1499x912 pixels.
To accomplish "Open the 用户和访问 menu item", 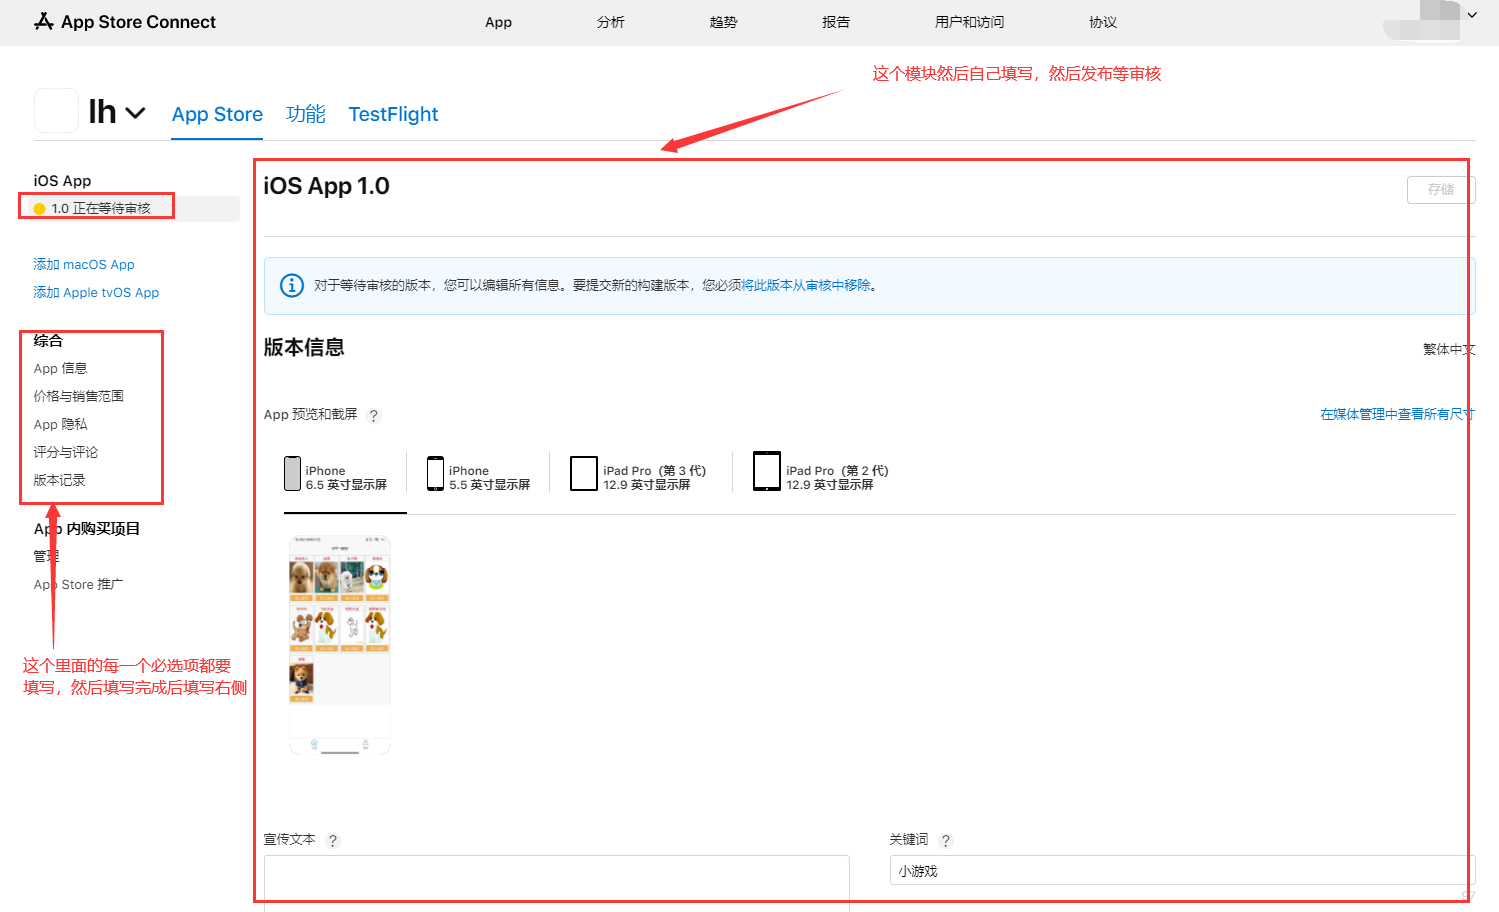I will 969,22.
